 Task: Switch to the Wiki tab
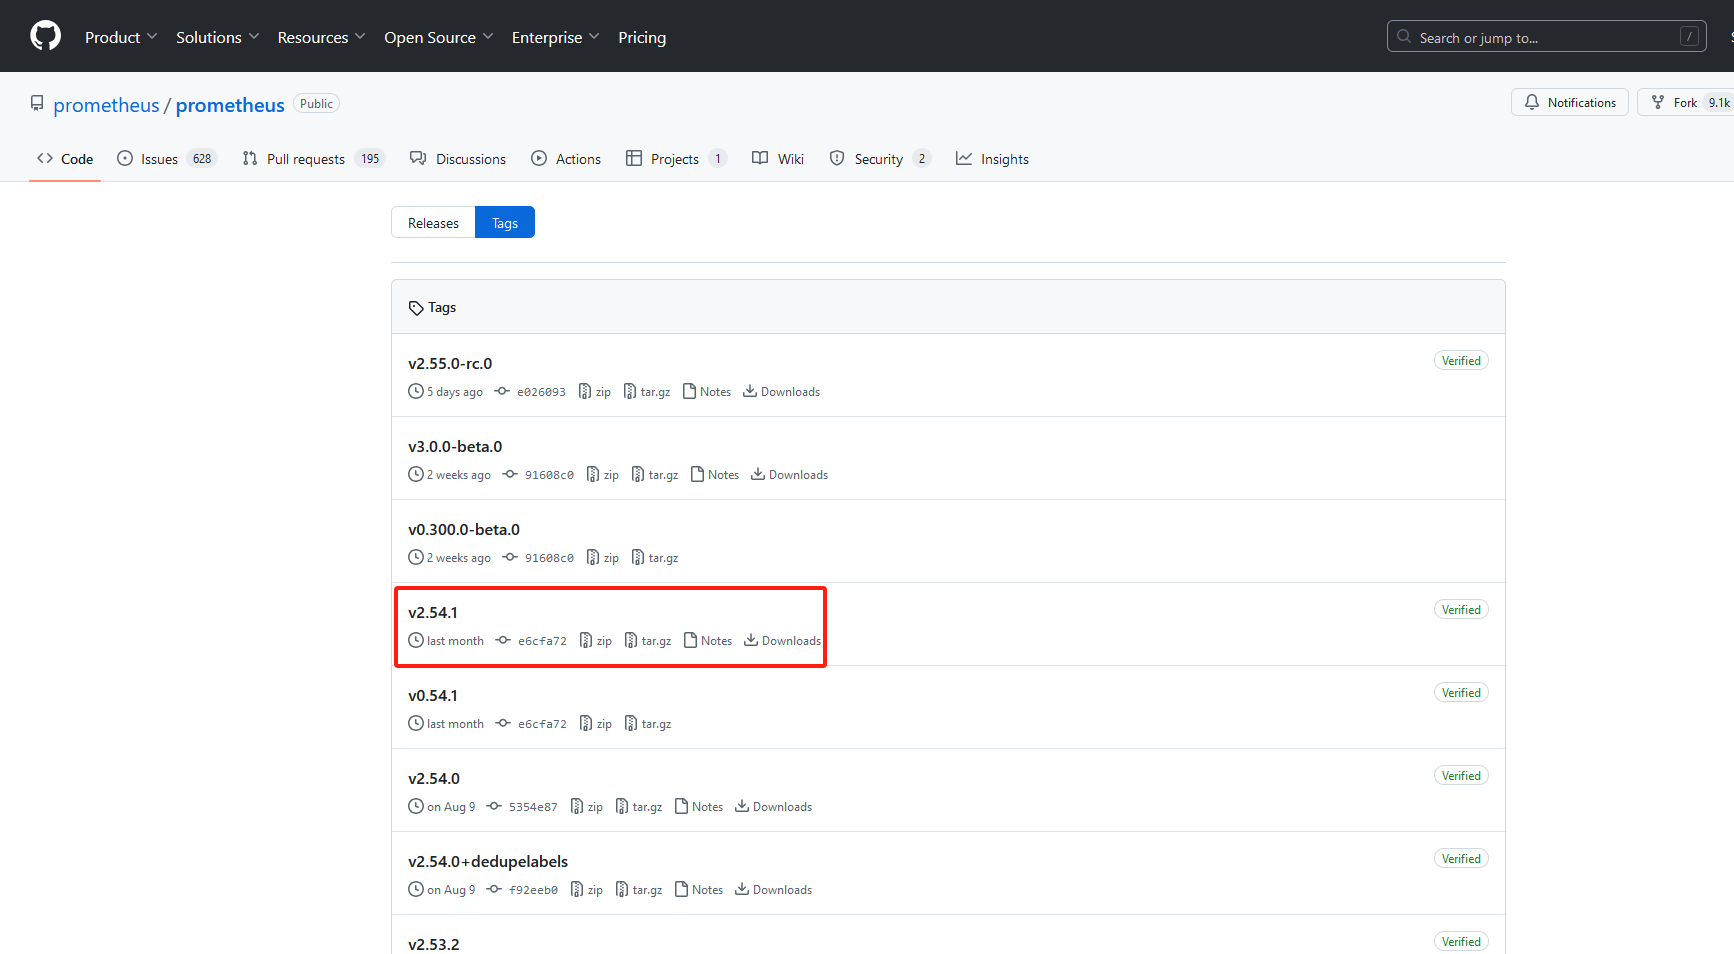point(778,159)
